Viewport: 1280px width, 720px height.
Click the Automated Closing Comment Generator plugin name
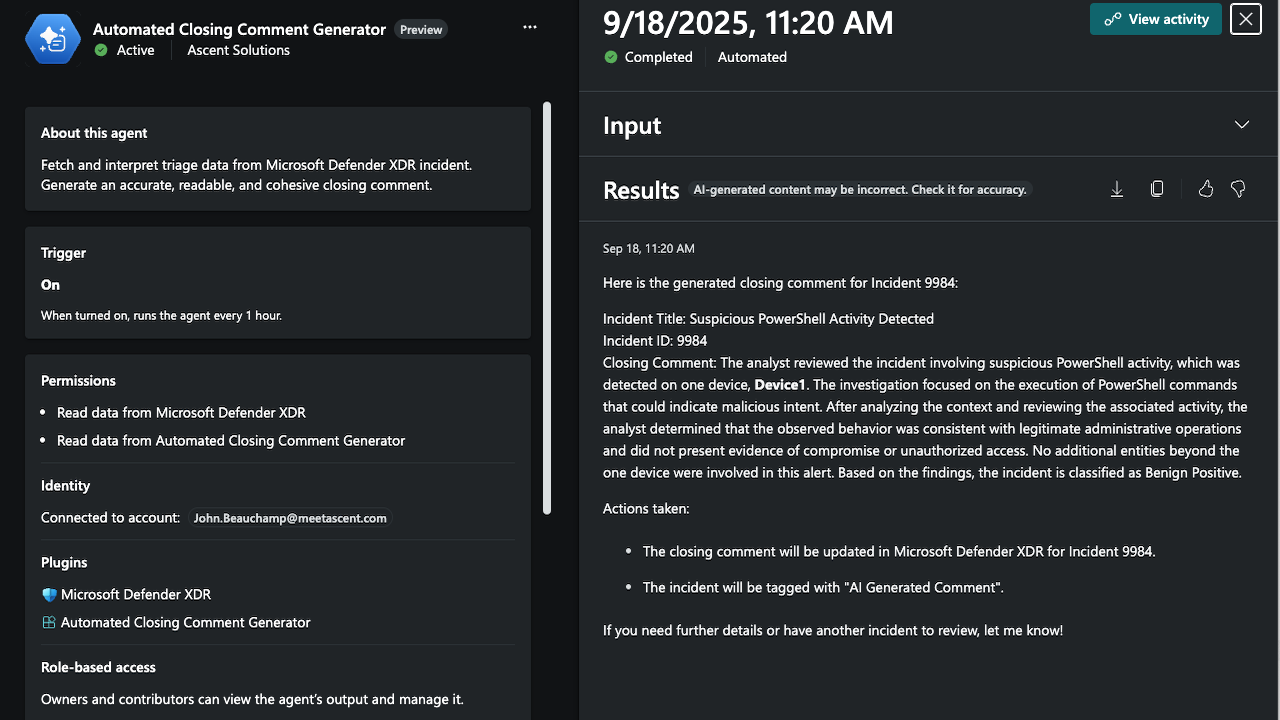pyautogui.click(x=186, y=622)
